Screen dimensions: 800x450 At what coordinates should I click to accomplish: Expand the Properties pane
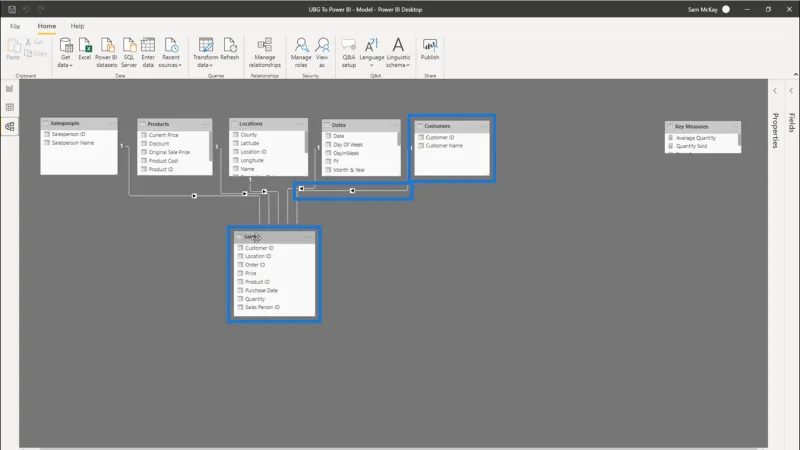pyautogui.click(x=775, y=91)
